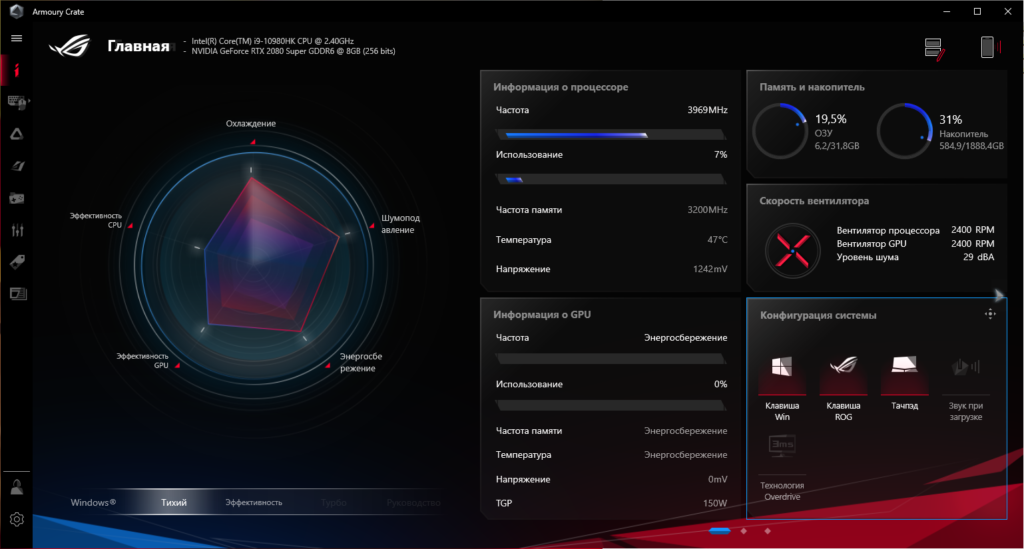The height and width of the screenshot is (549, 1024).
Task: Select the Windows® operating mode
Action: pos(93,502)
